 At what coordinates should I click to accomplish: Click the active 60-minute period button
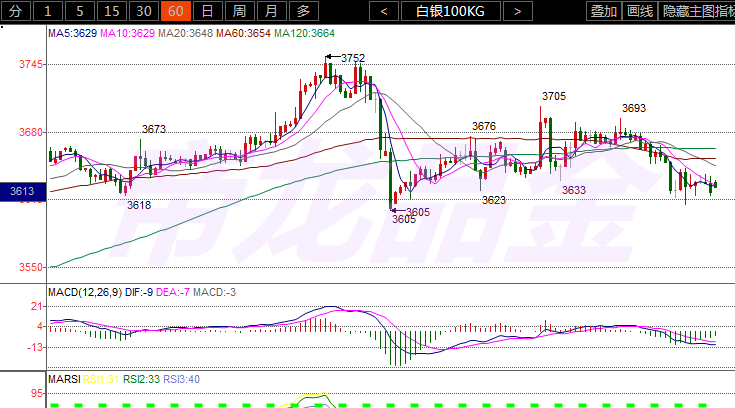coord(175,12)
